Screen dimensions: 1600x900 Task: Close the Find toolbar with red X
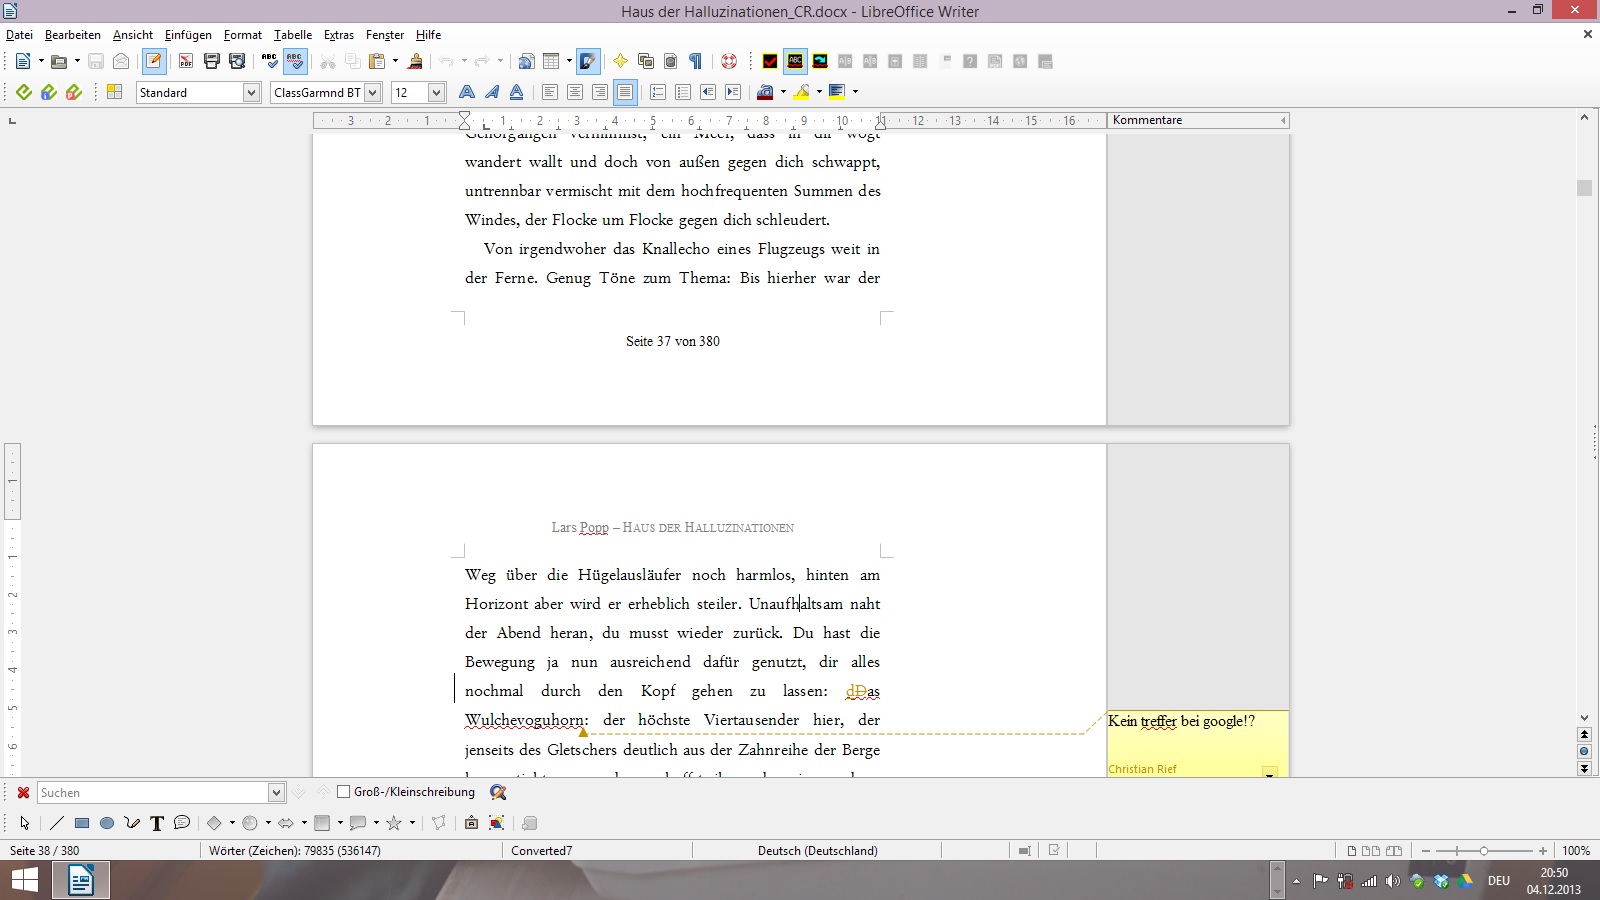(23, 792)
